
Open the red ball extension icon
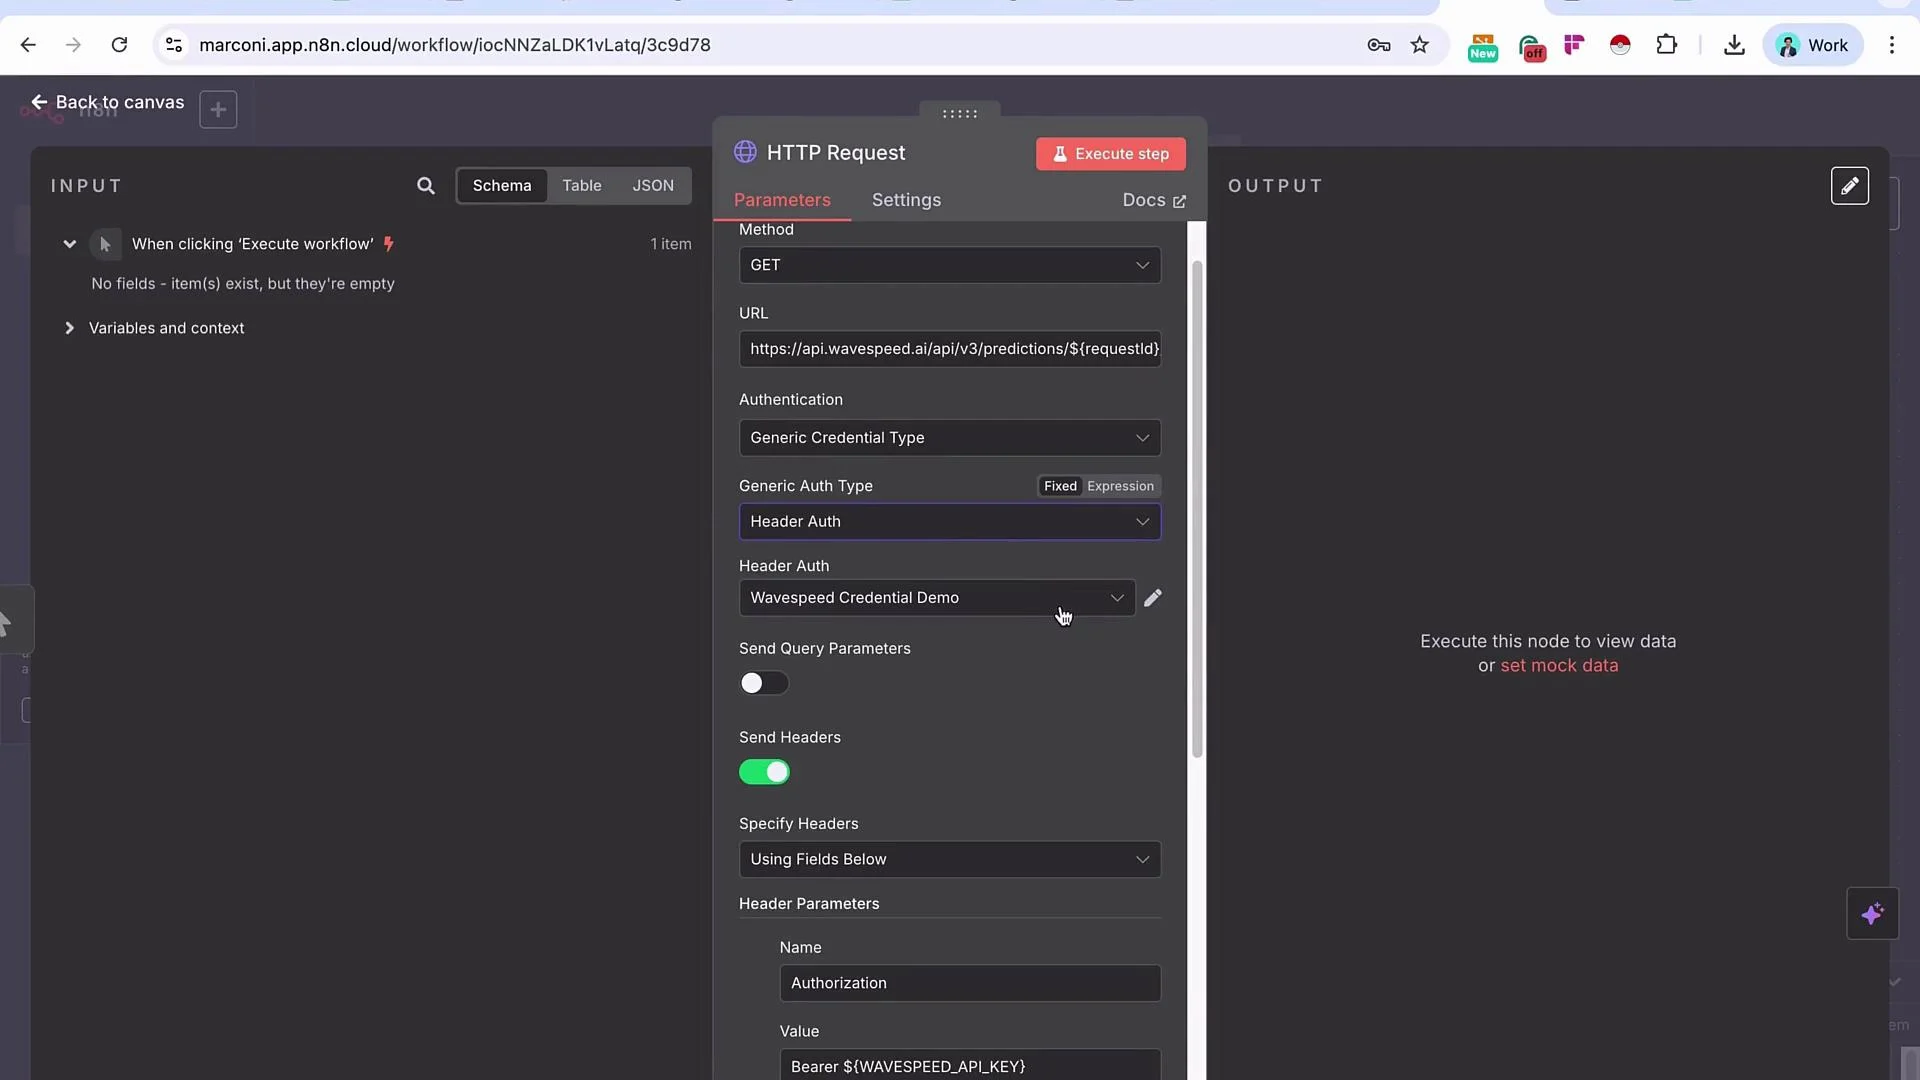pyautogui.click(x=1620, y=45)
